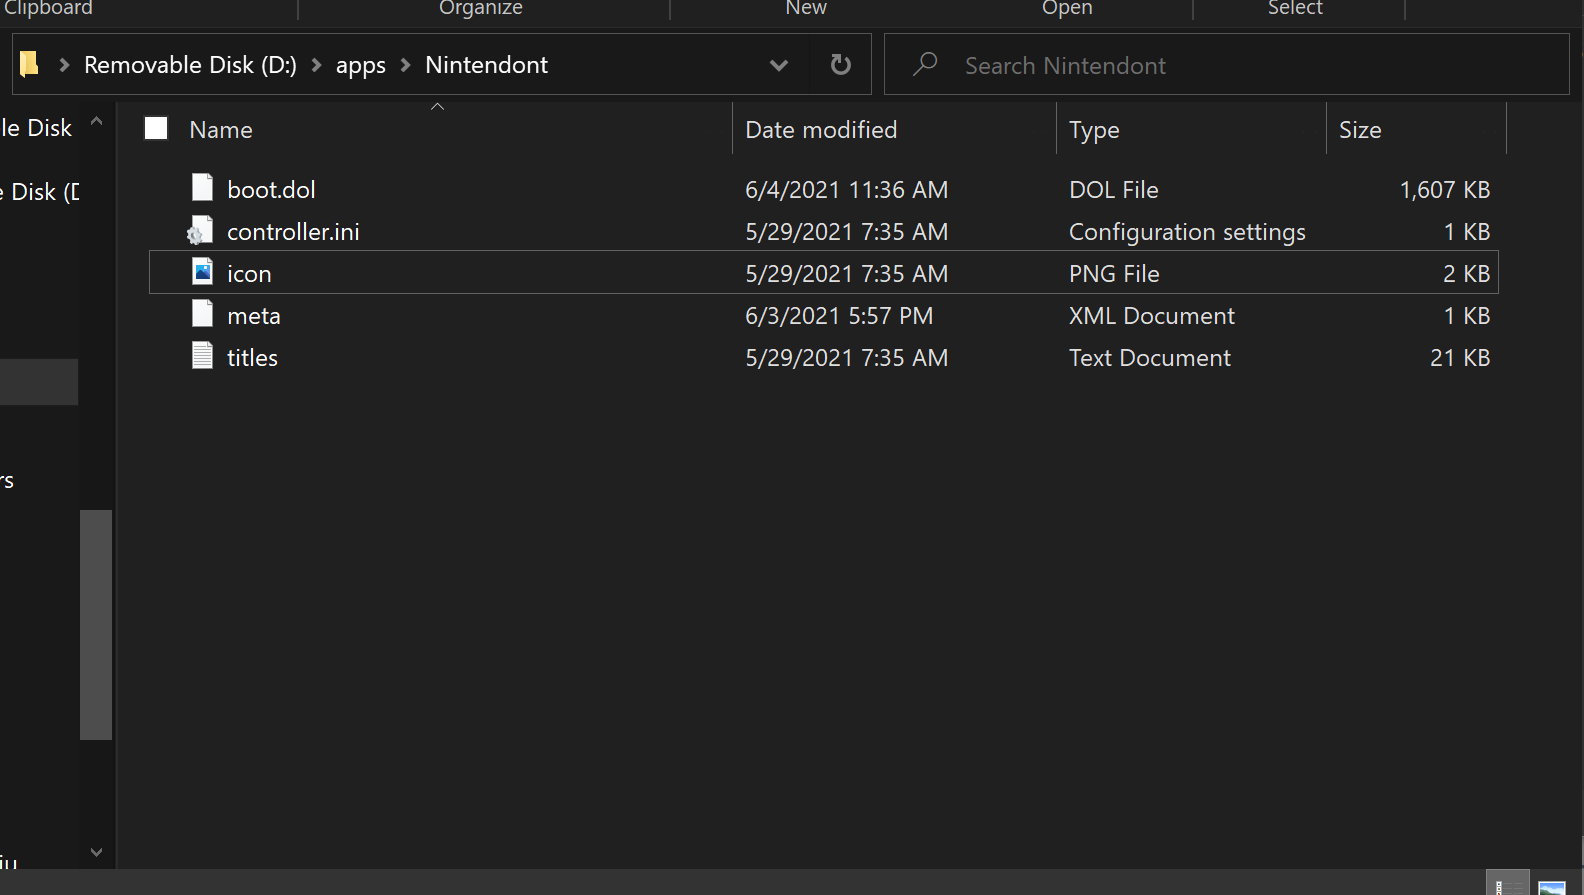Sort by Name column header

(x=221, y=130)
